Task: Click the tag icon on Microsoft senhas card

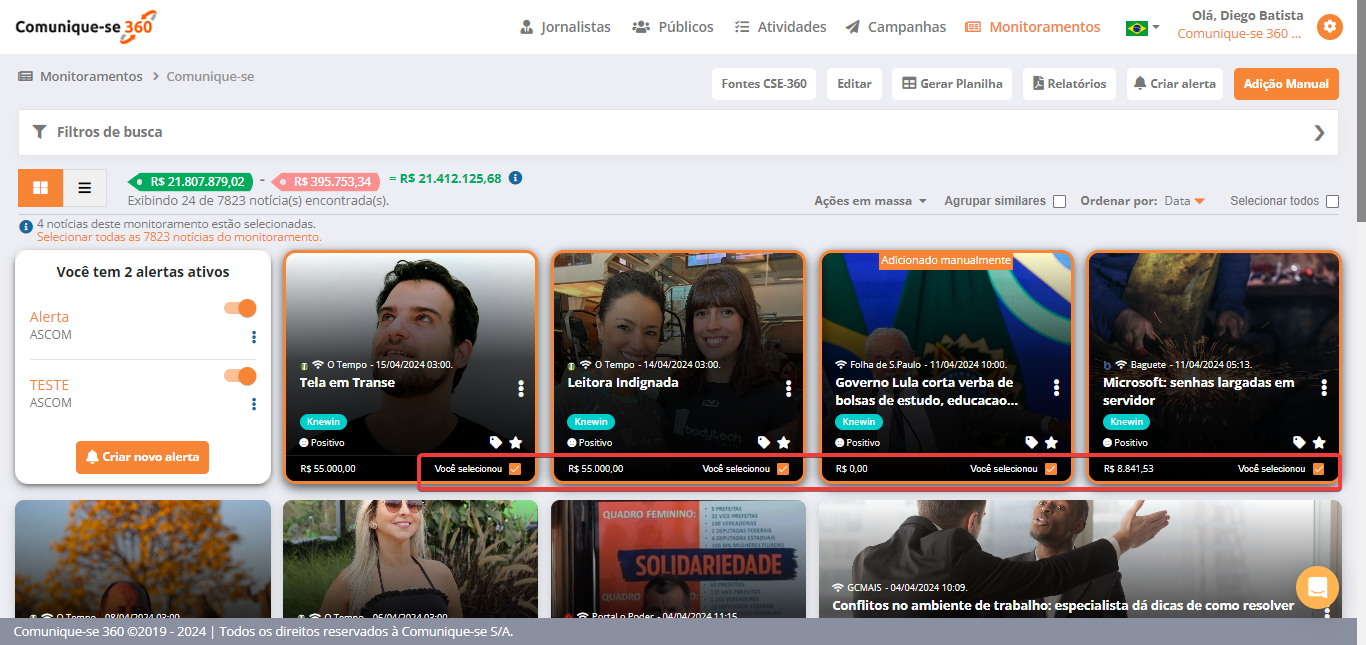Action: 1299,442
